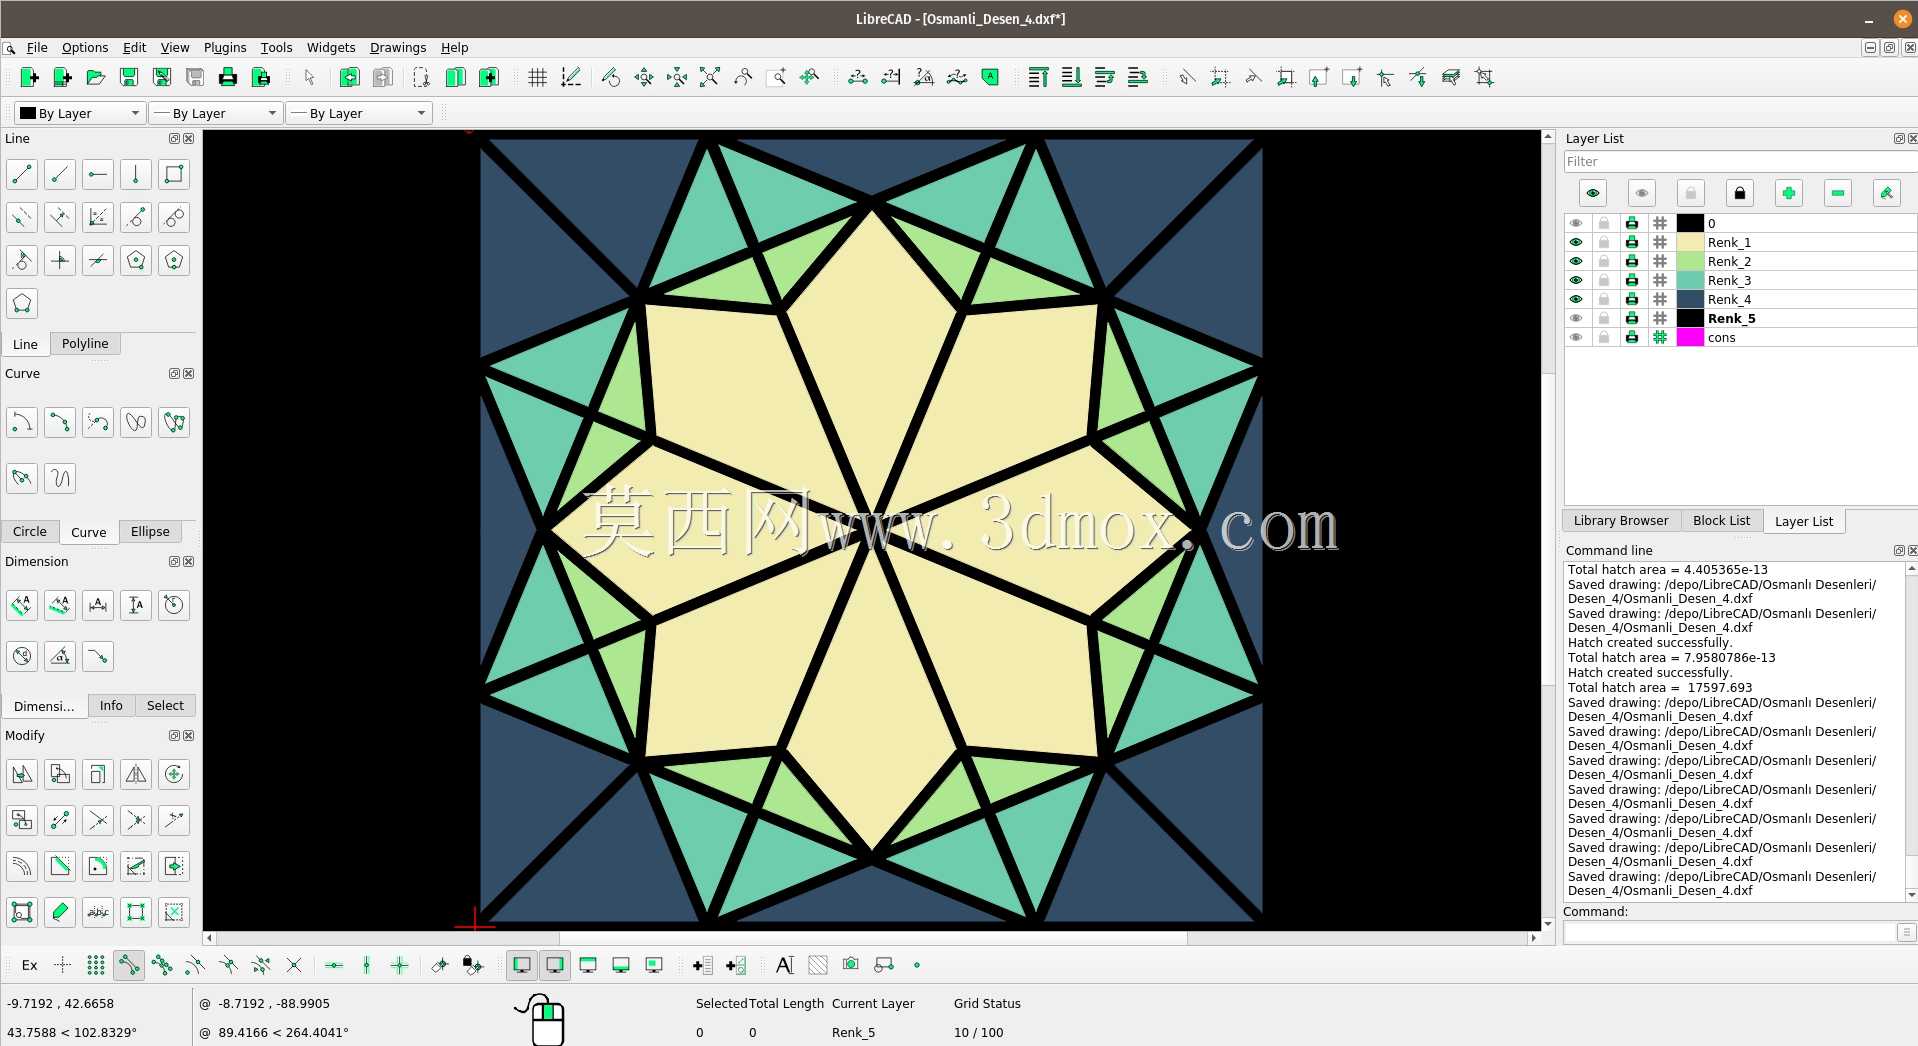Select the Vertical line tool
This screenshot has width=1918, height=1046.
pos(136,174)
